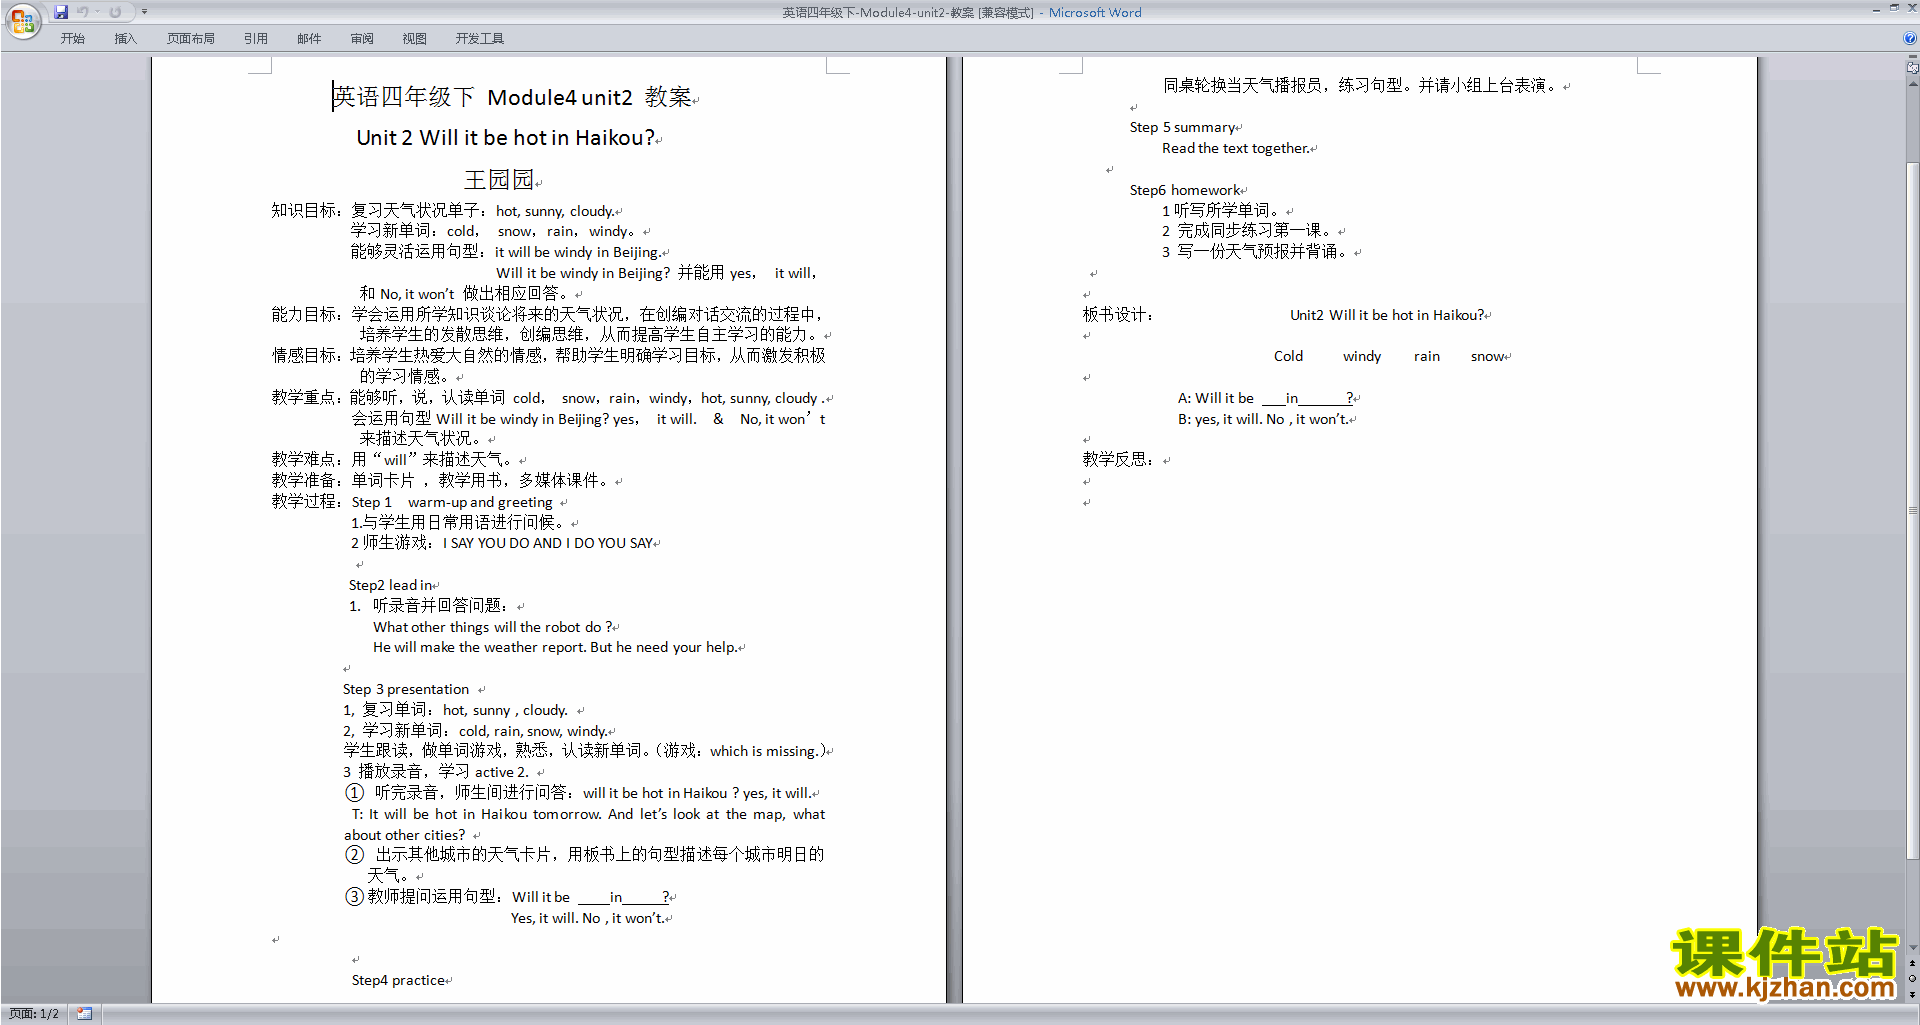Click the Next Page double-arrow button
This screenshot has width=1920, height=1025.
[1912, 994]
